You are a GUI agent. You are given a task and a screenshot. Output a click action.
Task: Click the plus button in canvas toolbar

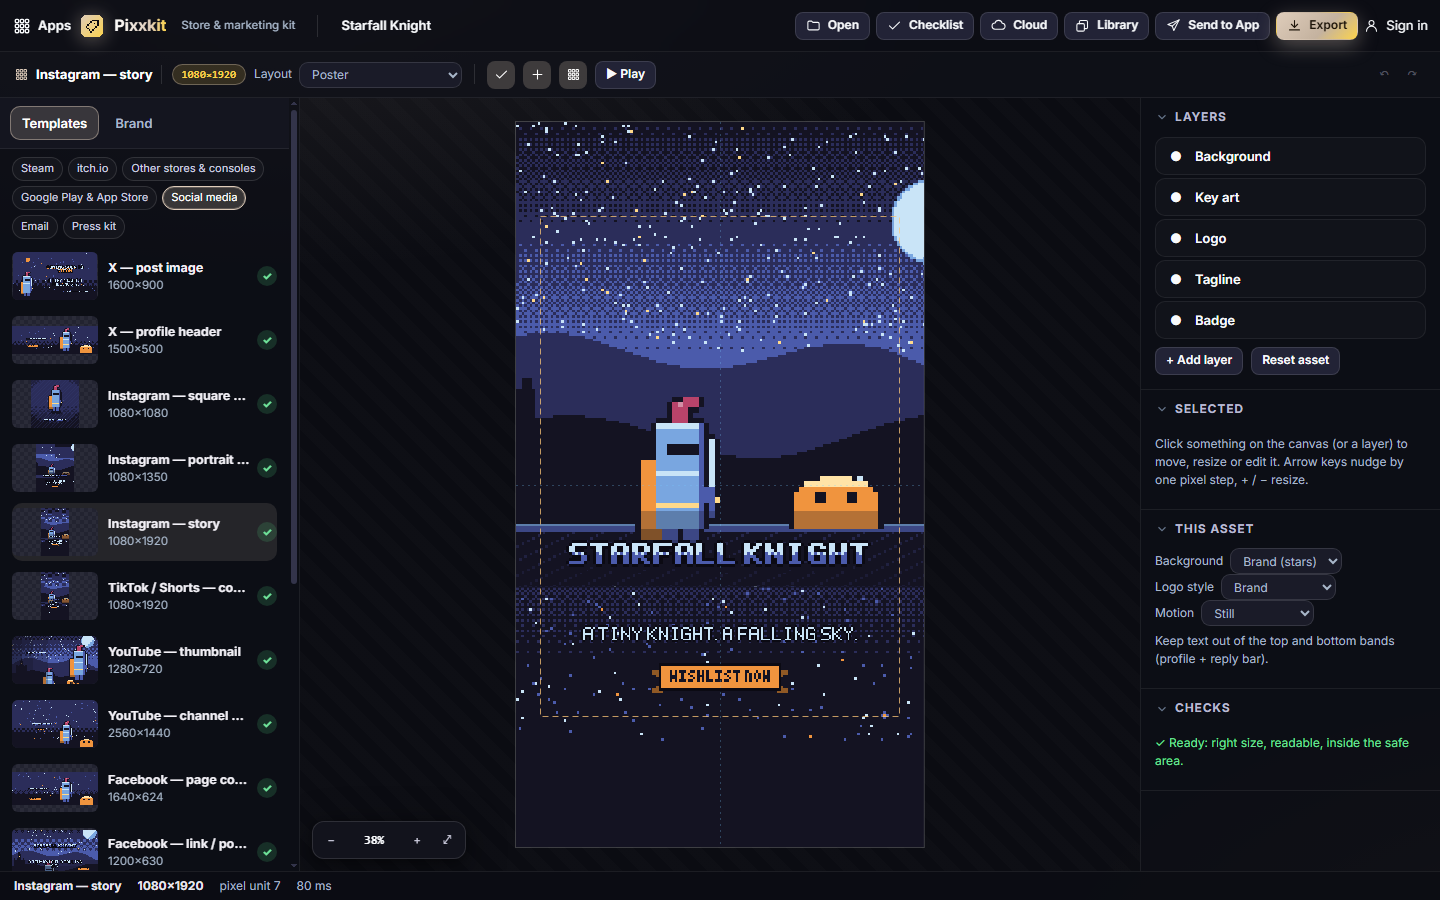[537, 75]
